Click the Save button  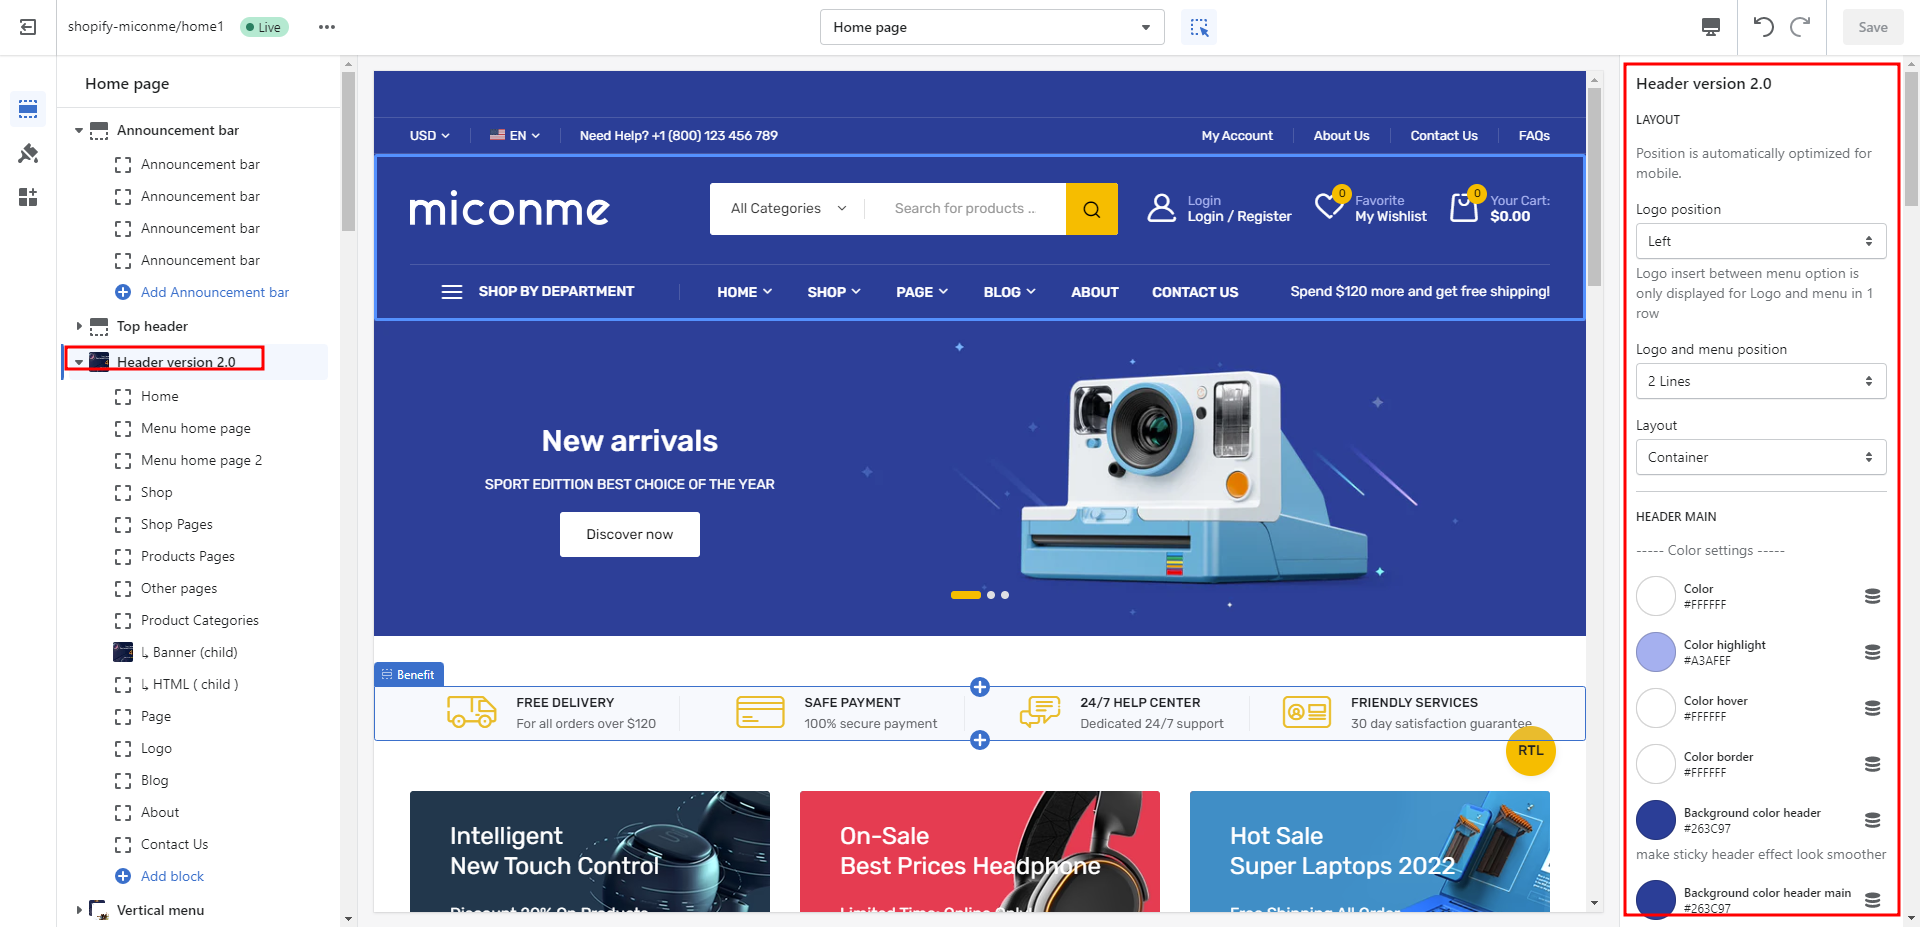click(1872, 27)
